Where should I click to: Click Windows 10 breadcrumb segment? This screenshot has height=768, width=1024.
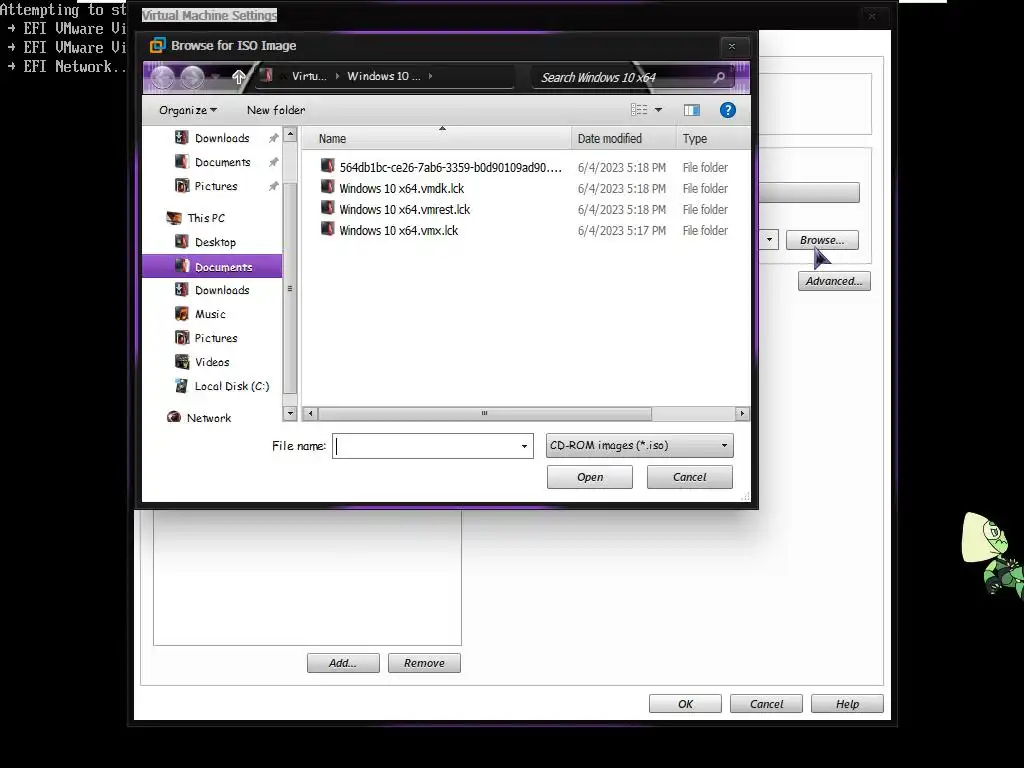point(383,76)
